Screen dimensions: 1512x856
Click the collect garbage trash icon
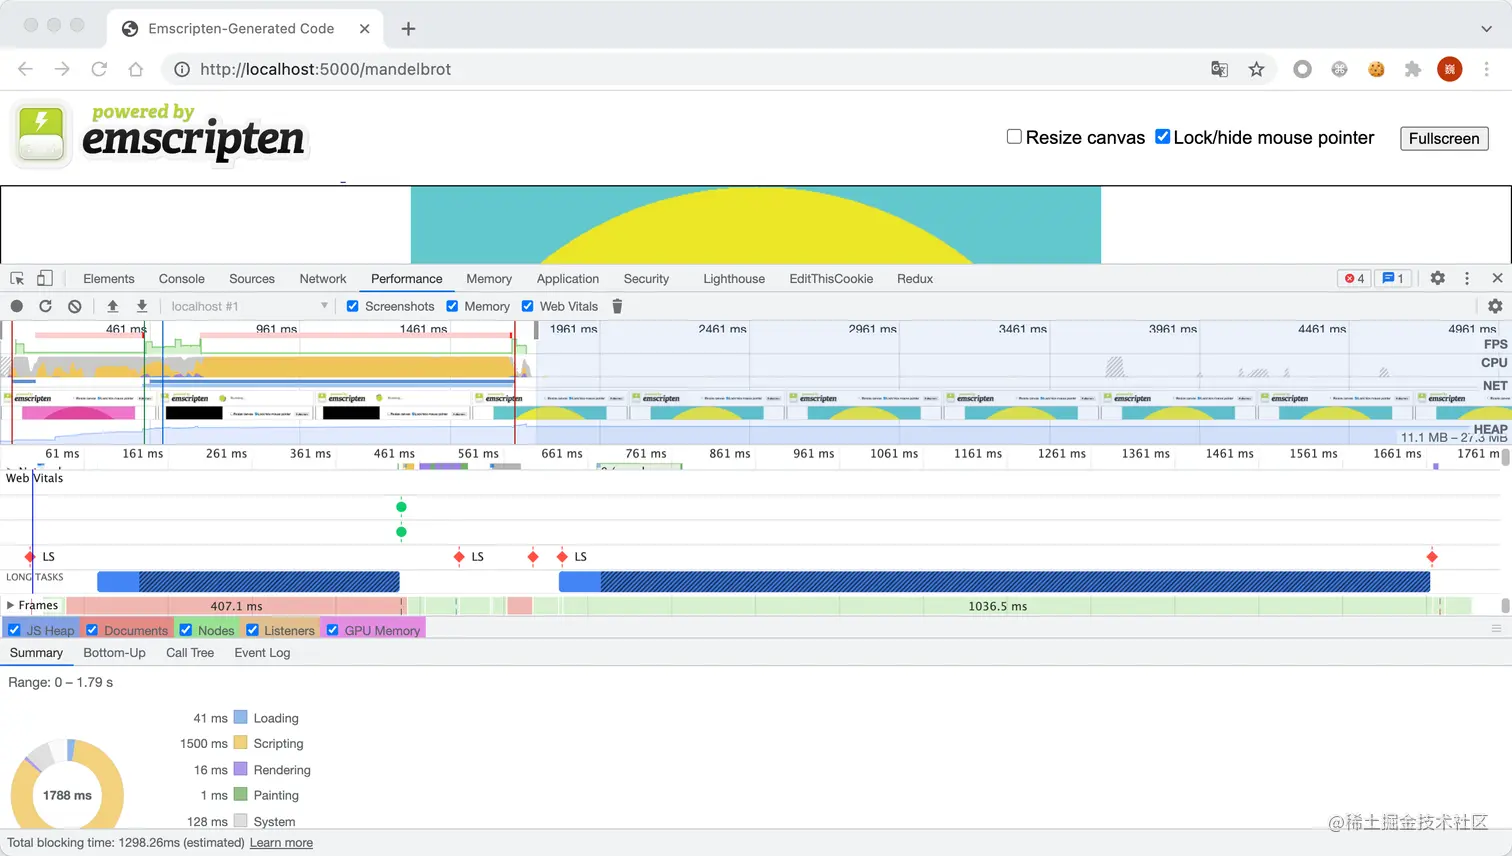tap(617, 306)
